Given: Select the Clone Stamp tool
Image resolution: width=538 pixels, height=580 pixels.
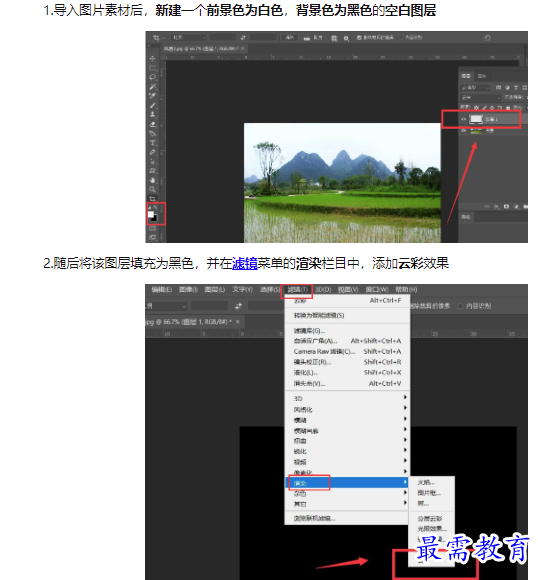Looking at the screenshot, I should 152,115.
